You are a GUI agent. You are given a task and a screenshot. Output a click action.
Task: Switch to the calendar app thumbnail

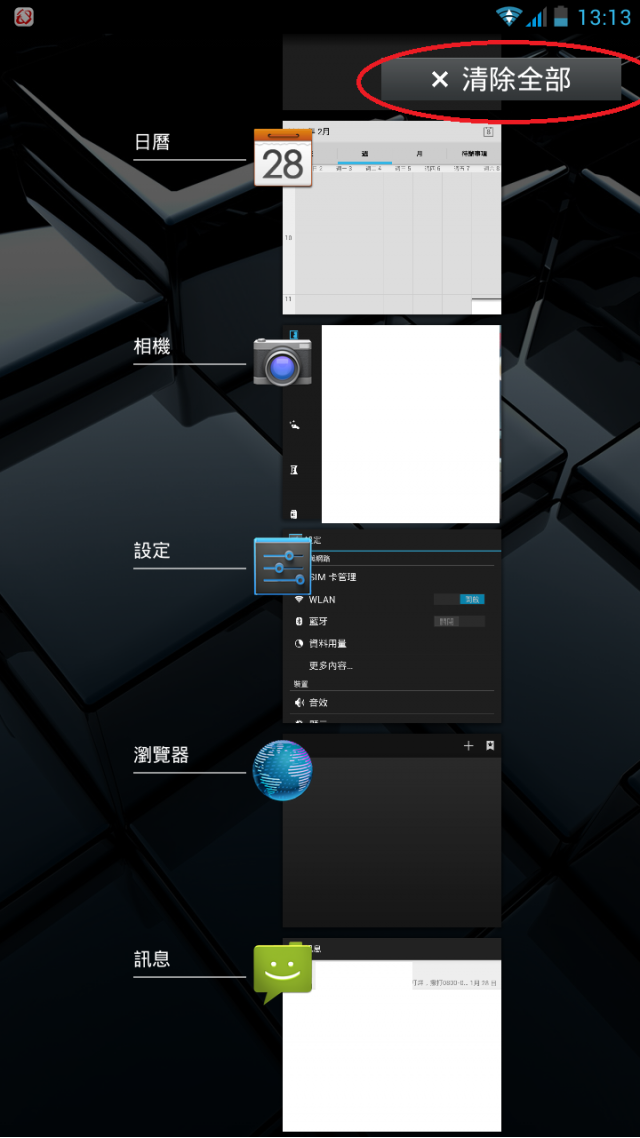392,218
